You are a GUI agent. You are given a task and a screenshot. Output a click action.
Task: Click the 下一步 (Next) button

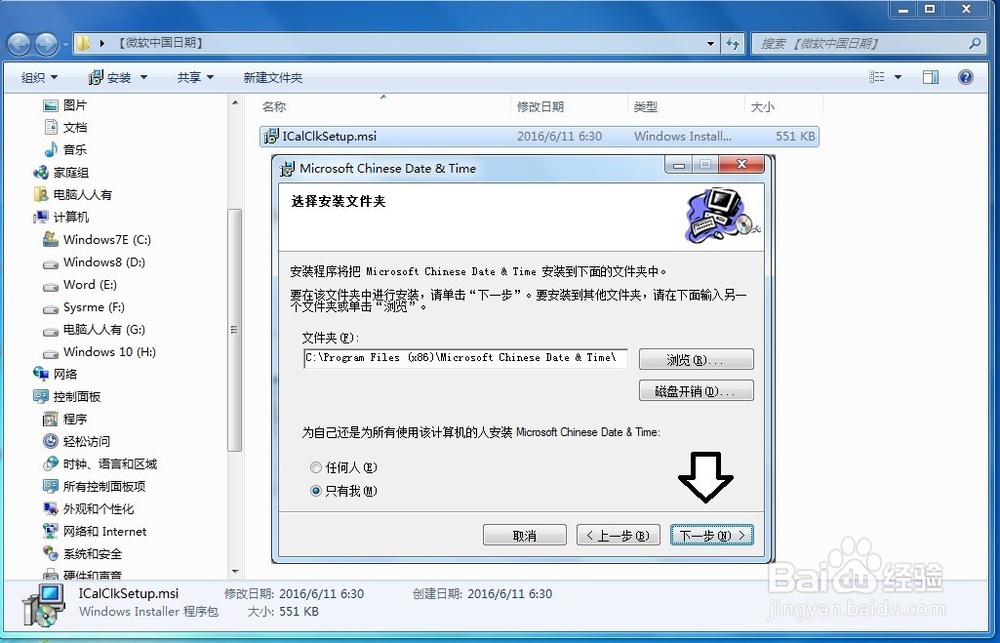pos(712,535)
